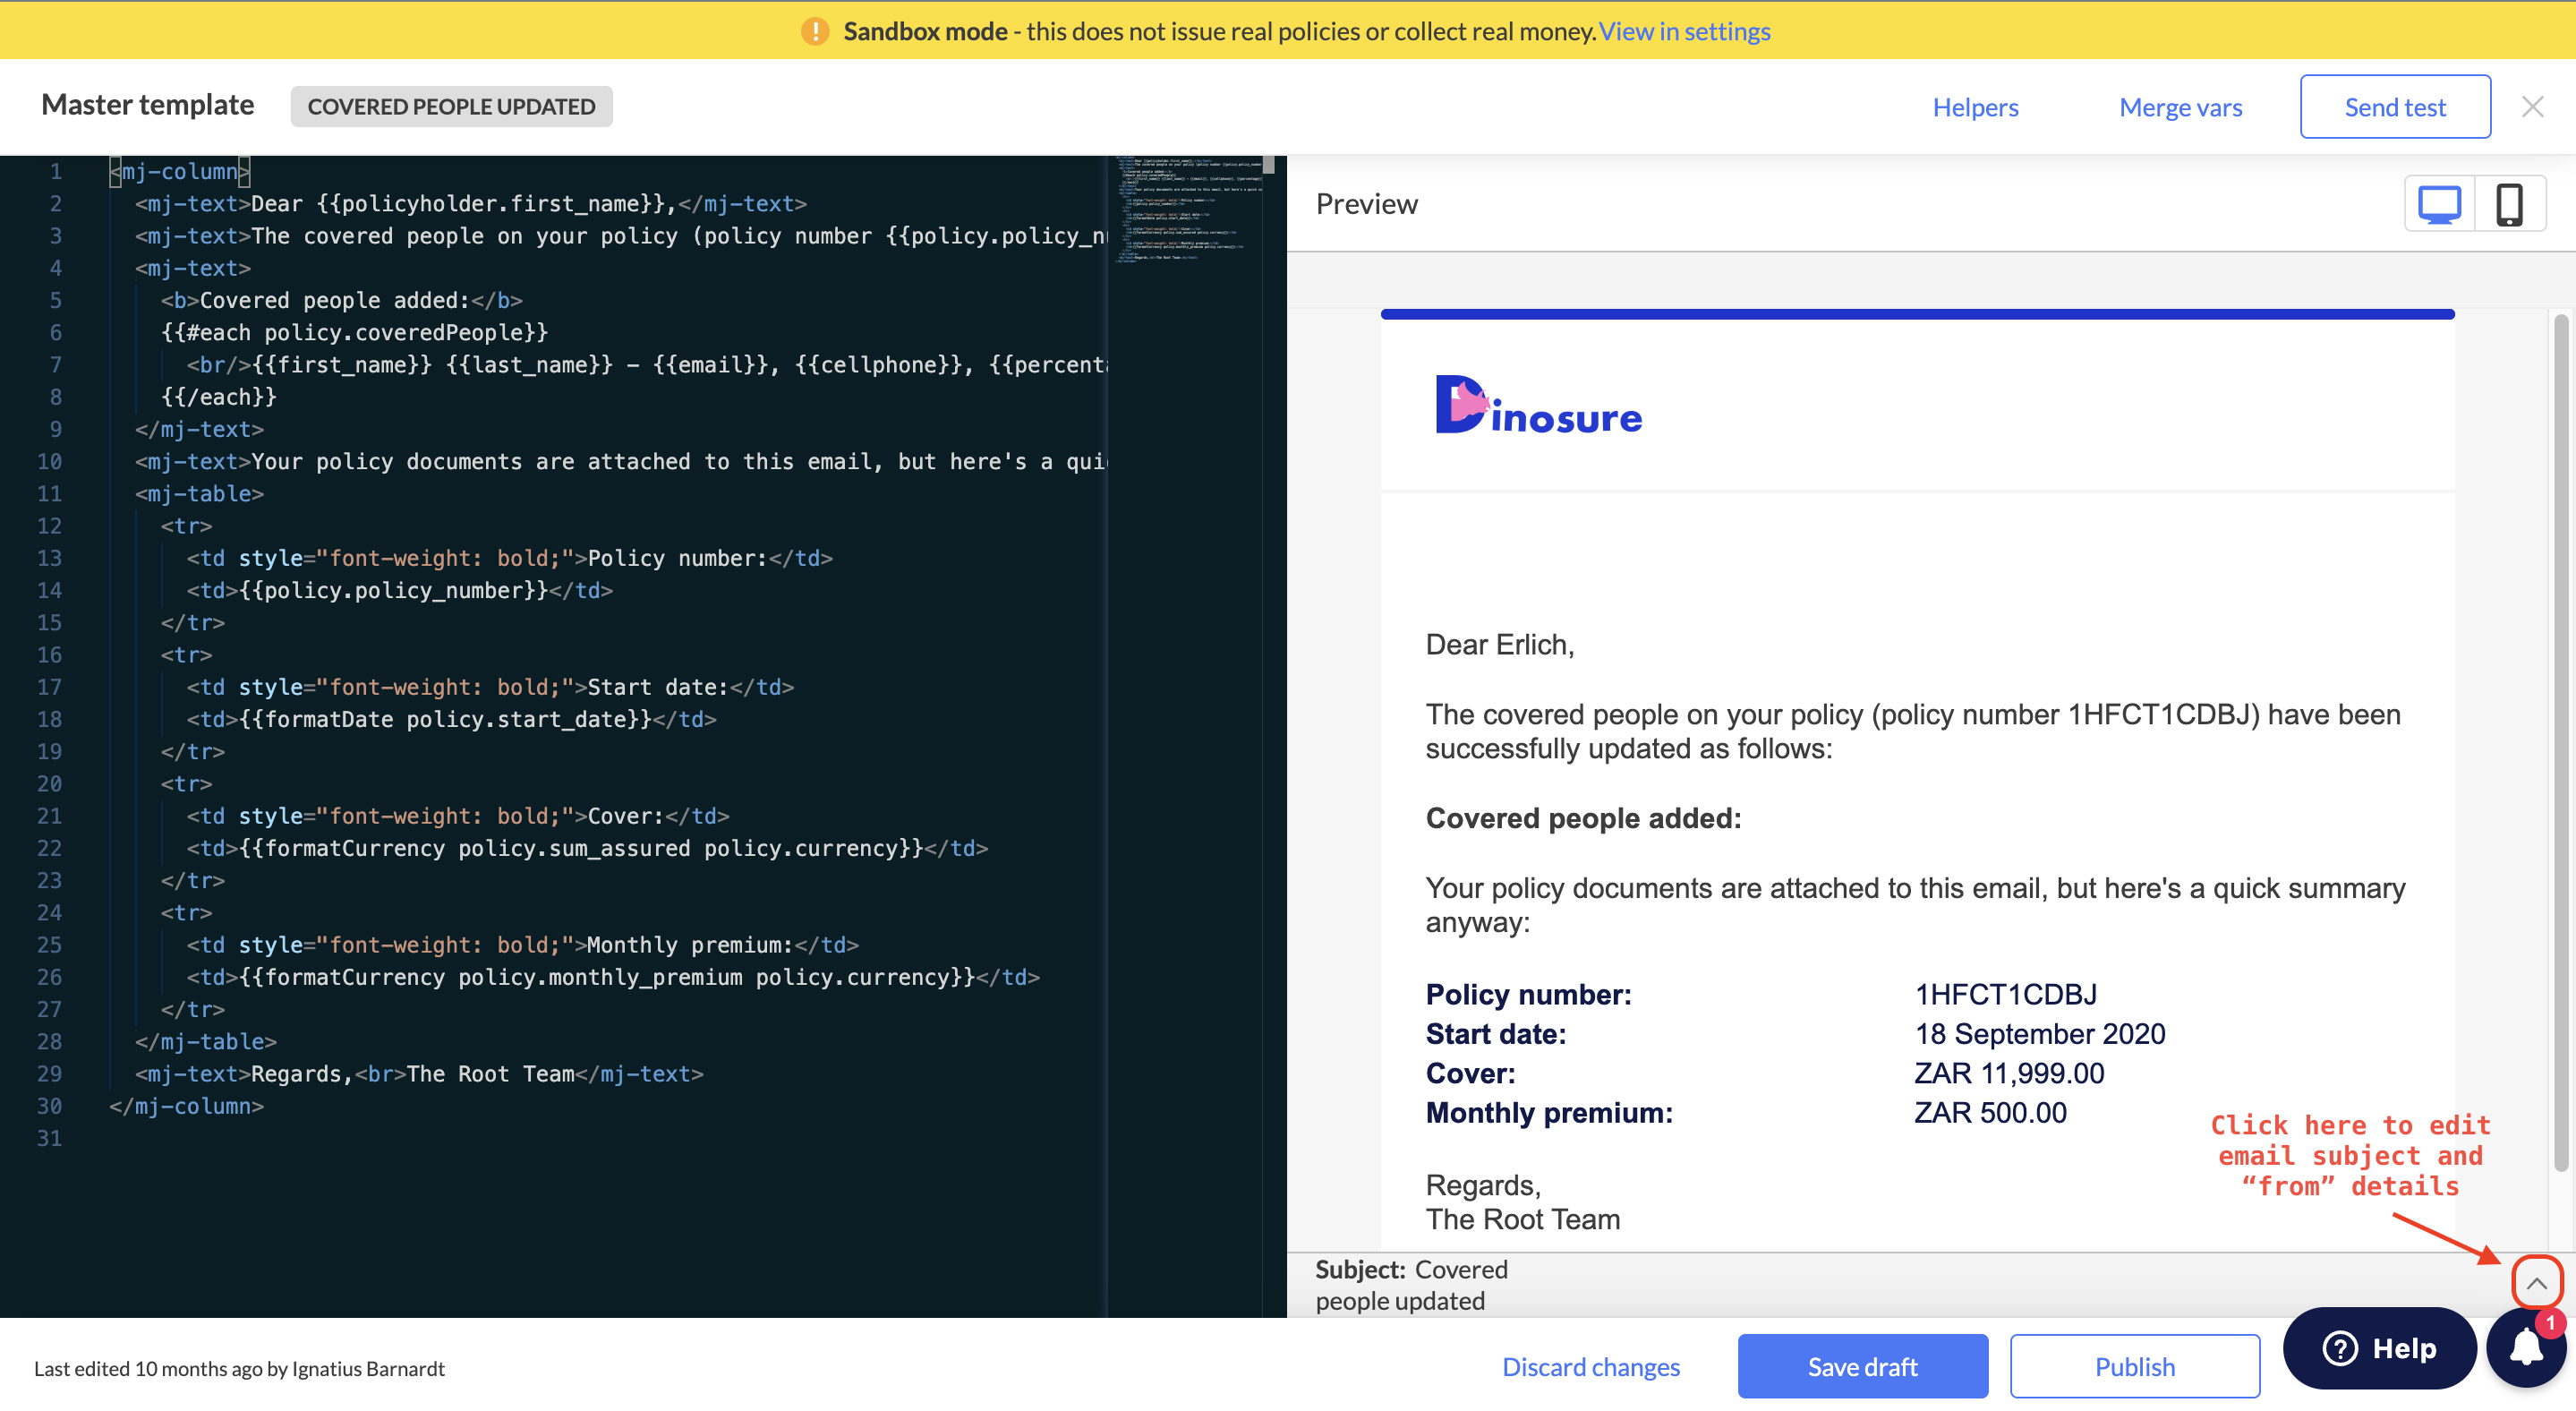Open the Merge vars menu
Screen dimensions: 2576x1411
pos(2180,107)
